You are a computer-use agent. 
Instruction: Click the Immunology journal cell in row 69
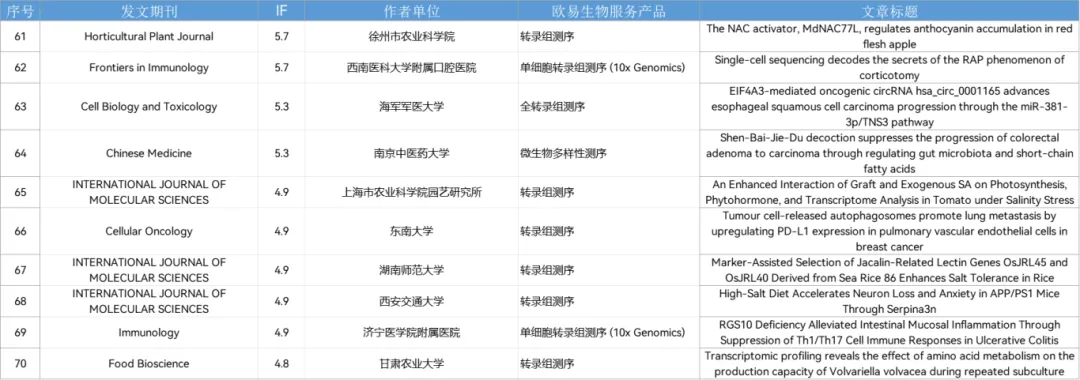(149, 332)
